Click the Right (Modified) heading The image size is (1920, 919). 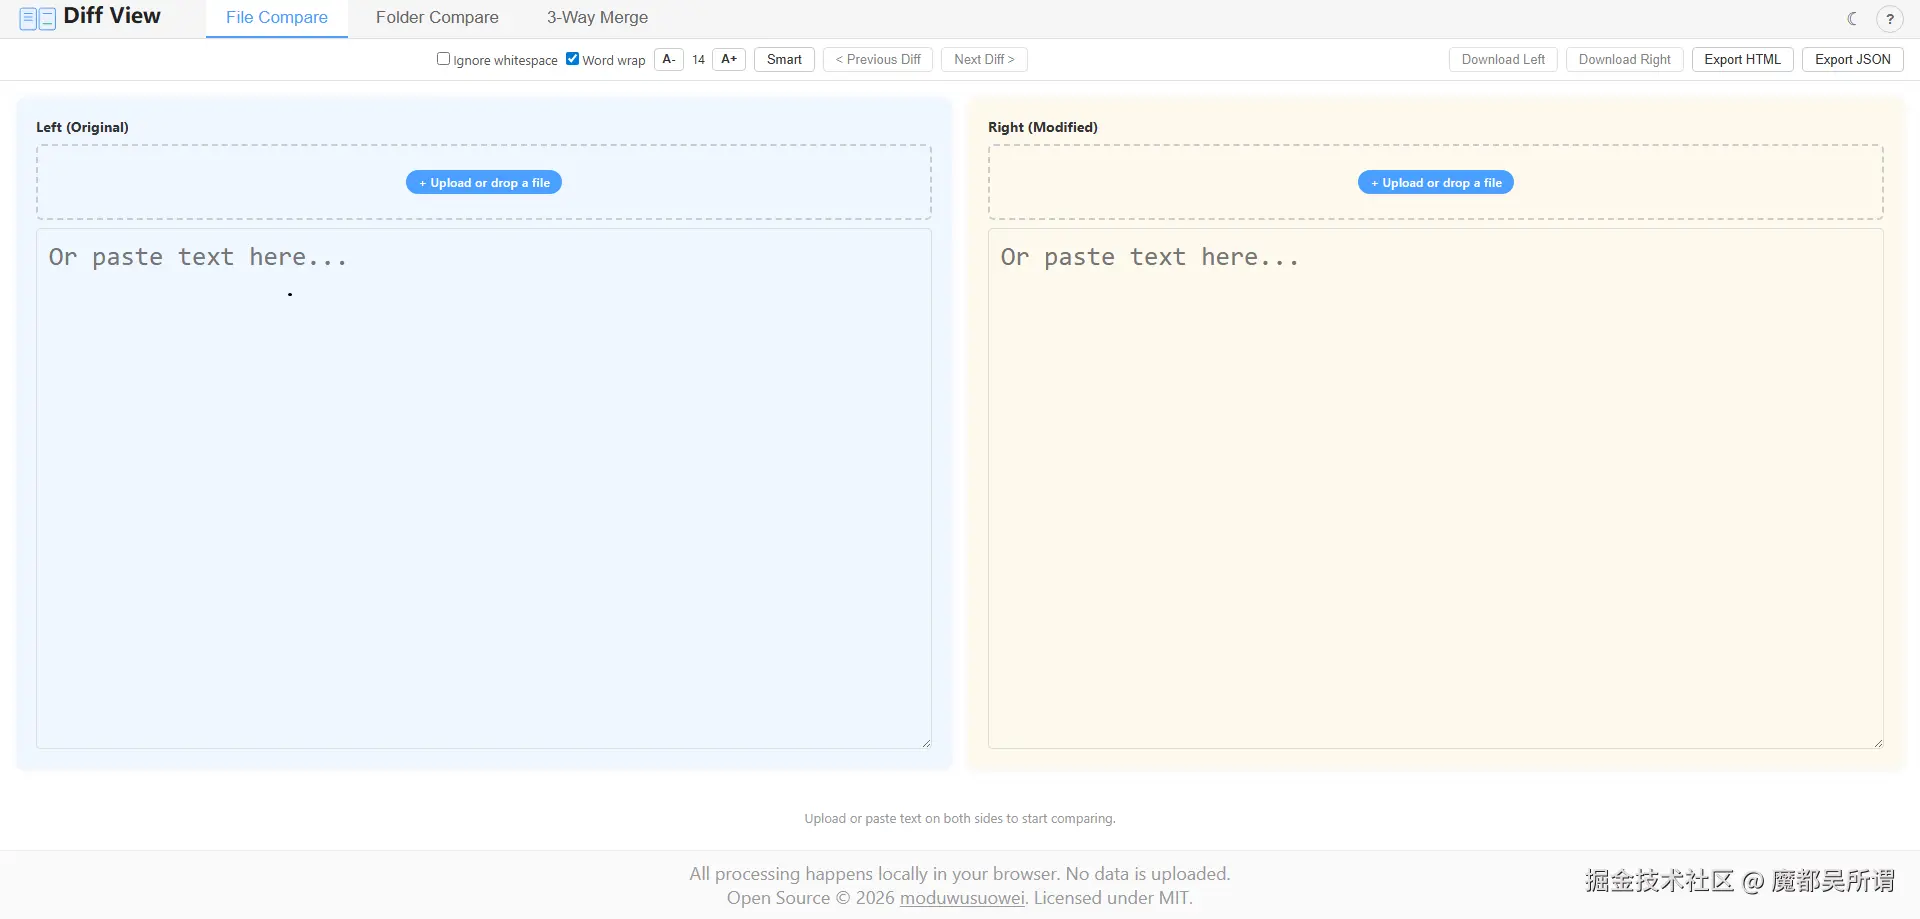1043,127
